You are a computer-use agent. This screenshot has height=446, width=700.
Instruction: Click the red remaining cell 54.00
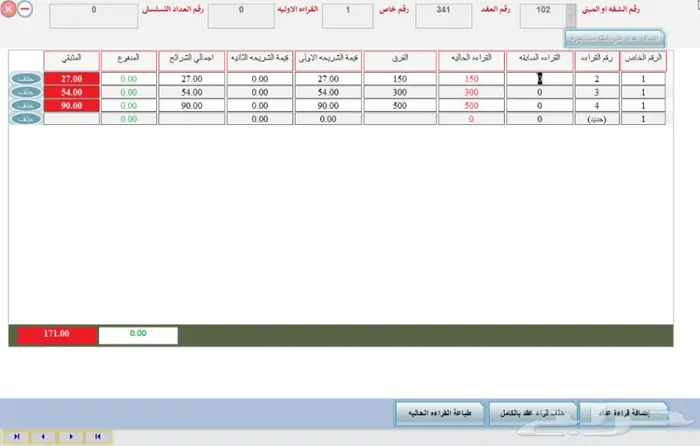[x=71, y=92]
